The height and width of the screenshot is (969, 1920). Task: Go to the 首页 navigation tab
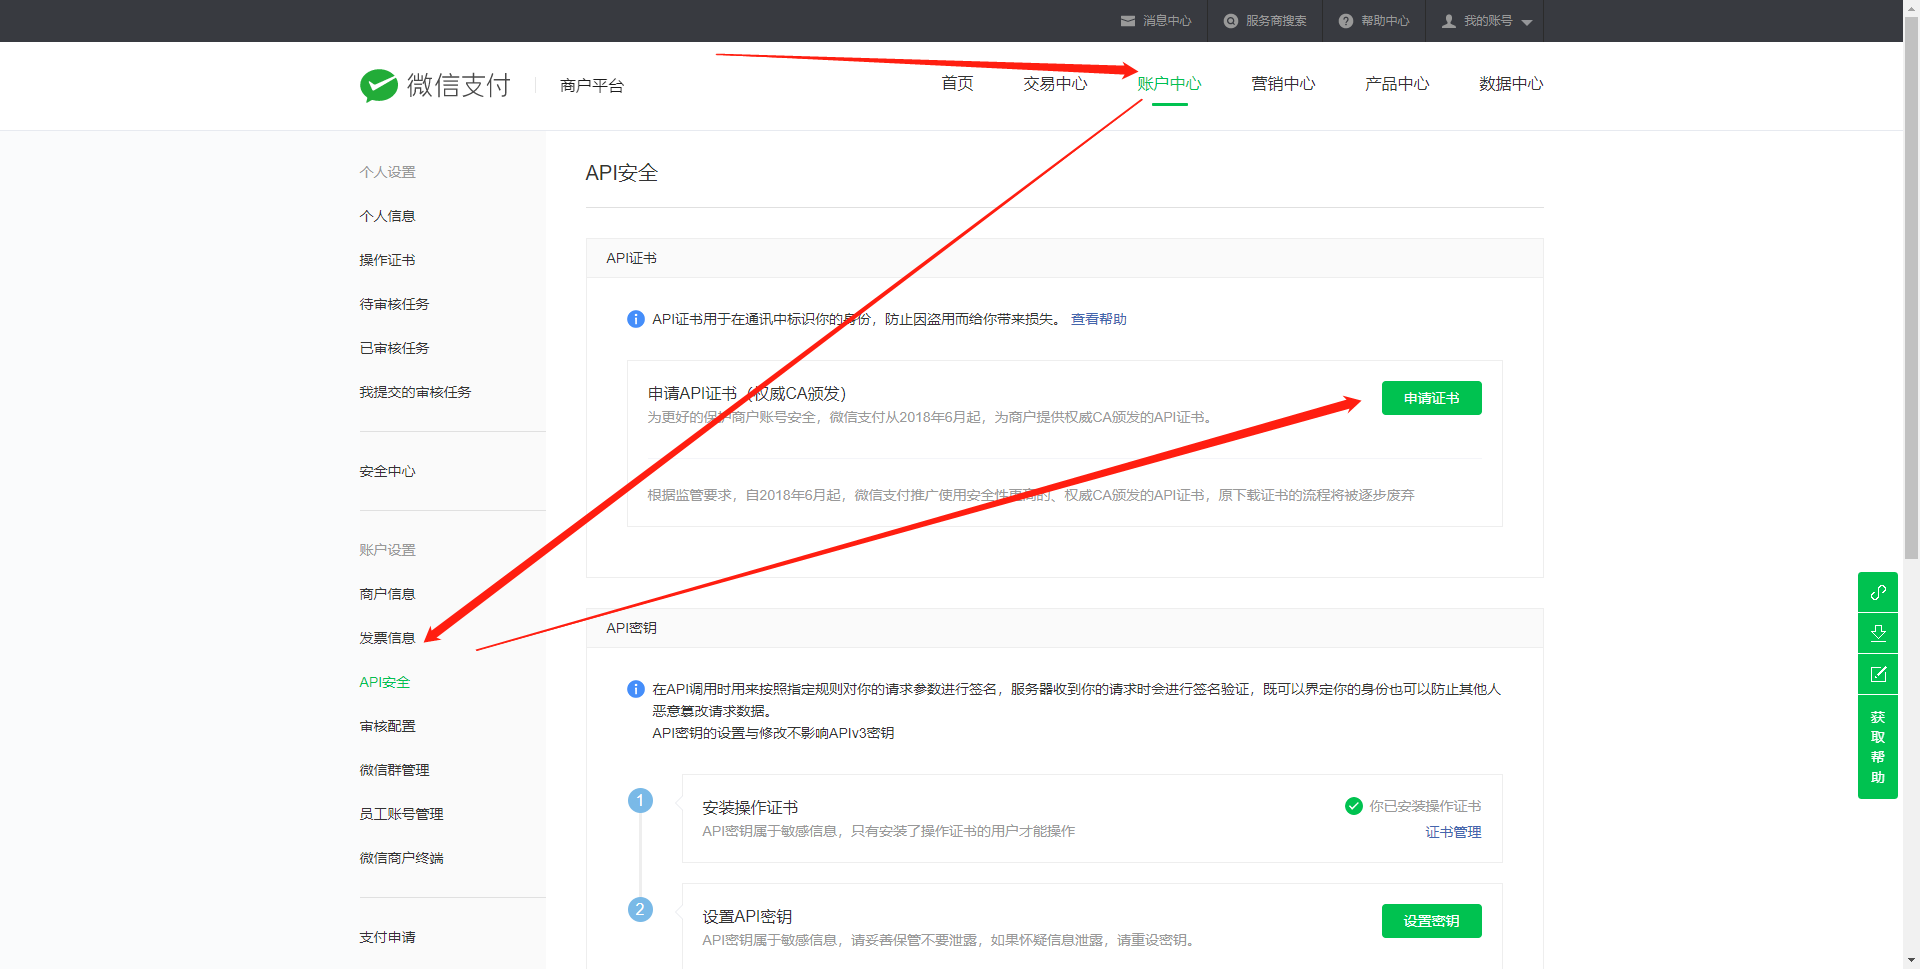tap(957, 84)
